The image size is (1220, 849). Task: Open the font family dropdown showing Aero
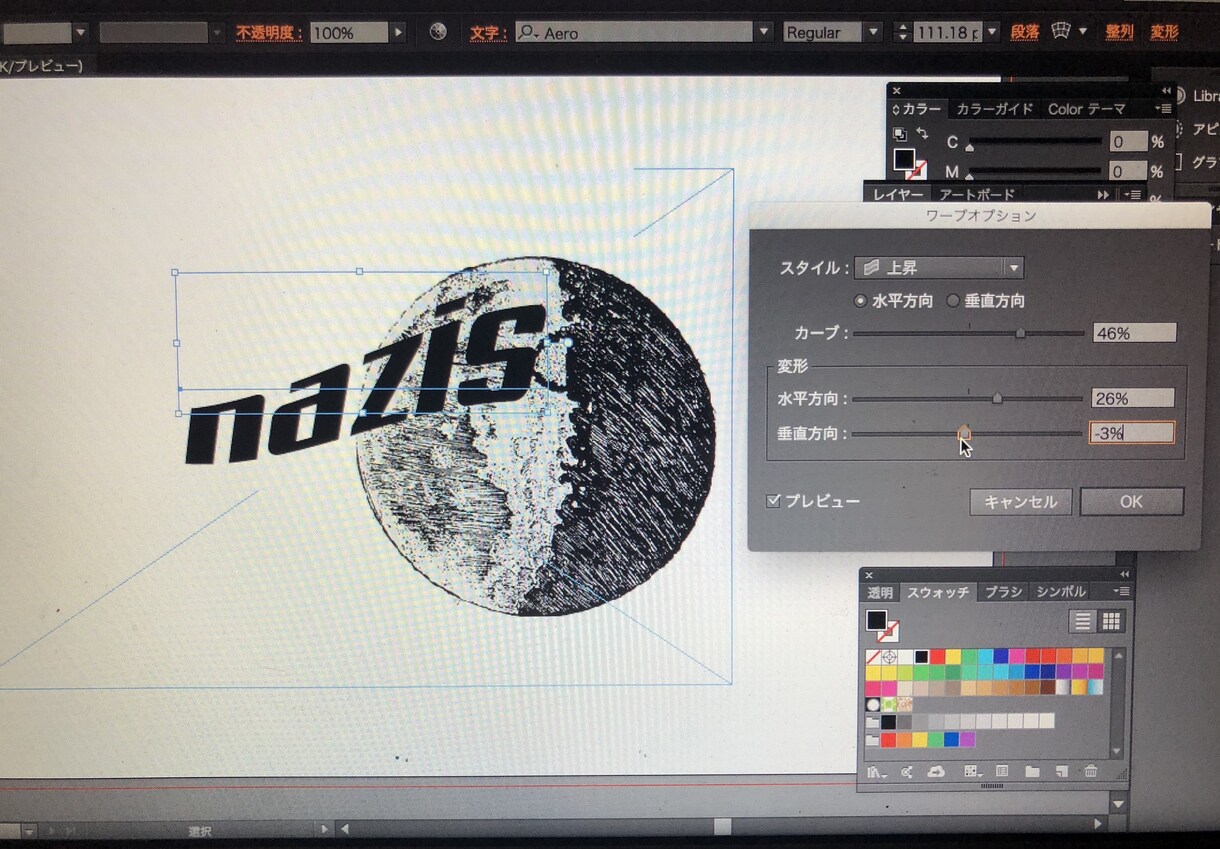coord(764,32)
